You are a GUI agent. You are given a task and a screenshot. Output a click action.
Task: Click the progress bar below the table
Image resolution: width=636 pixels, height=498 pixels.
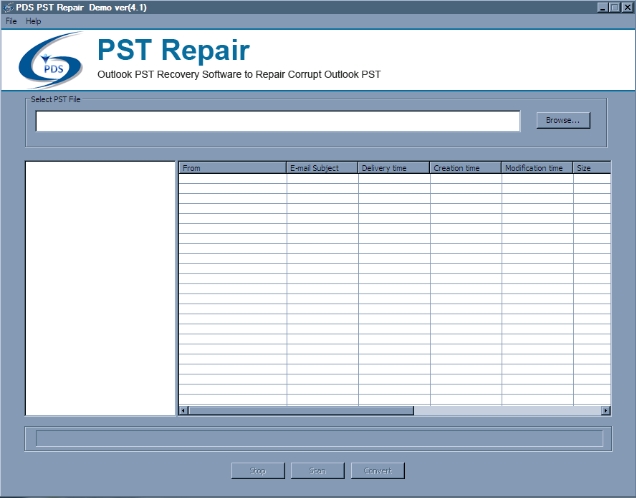319,438
